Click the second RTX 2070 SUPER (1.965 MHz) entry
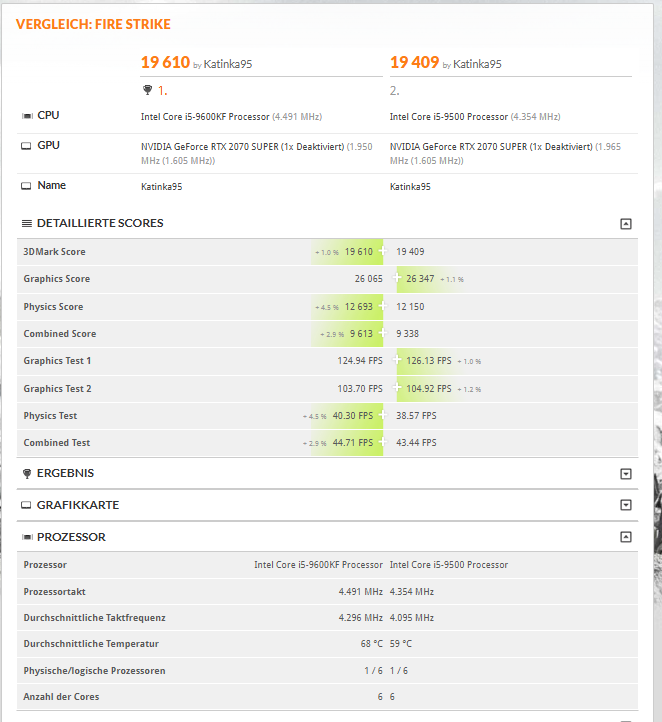The width and height of the screenshot is (662, 722). pos(505,153)
